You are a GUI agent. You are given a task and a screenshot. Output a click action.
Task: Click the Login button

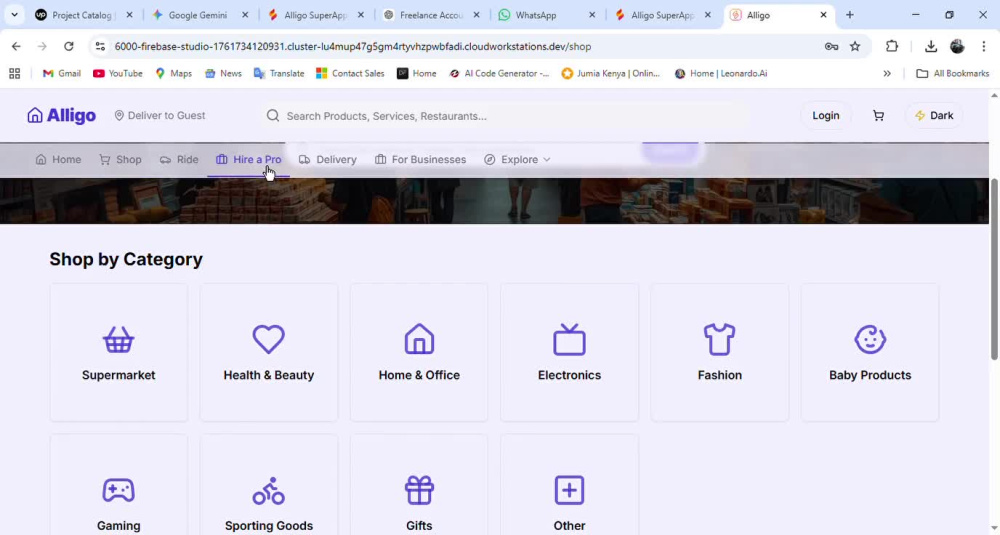point(825,115)
